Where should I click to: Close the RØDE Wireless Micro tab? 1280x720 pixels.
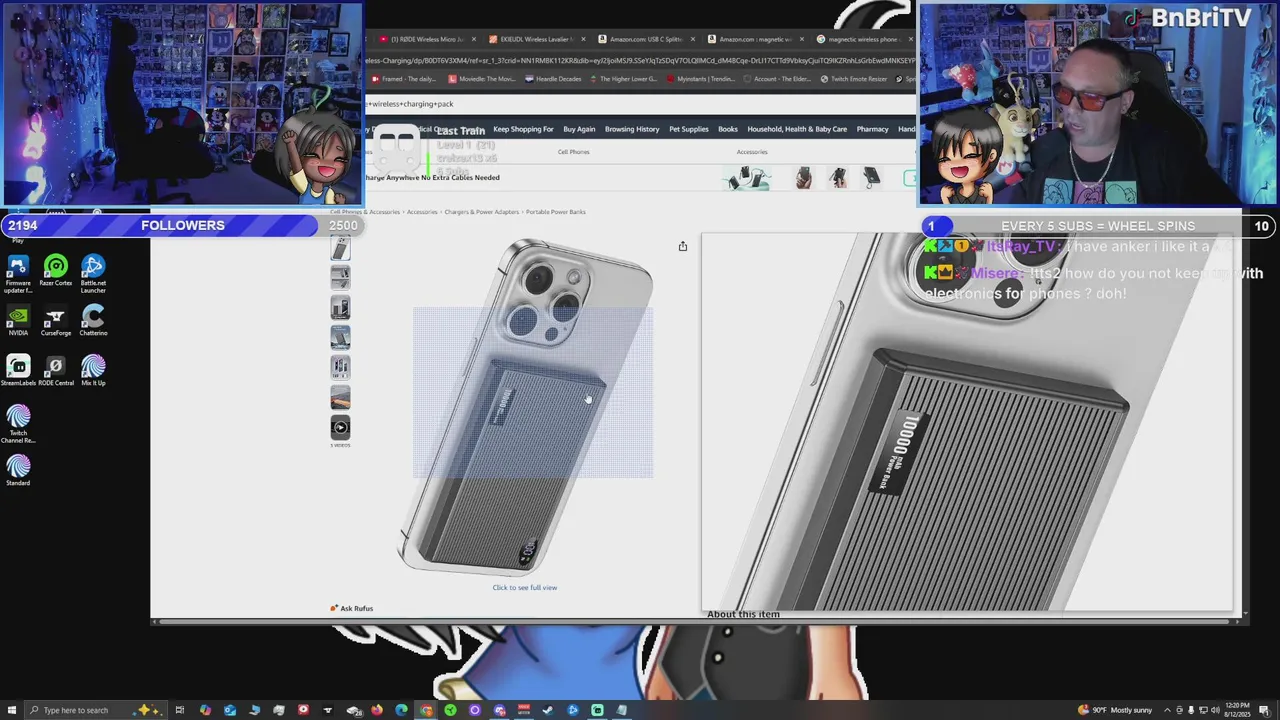(474, 39)
